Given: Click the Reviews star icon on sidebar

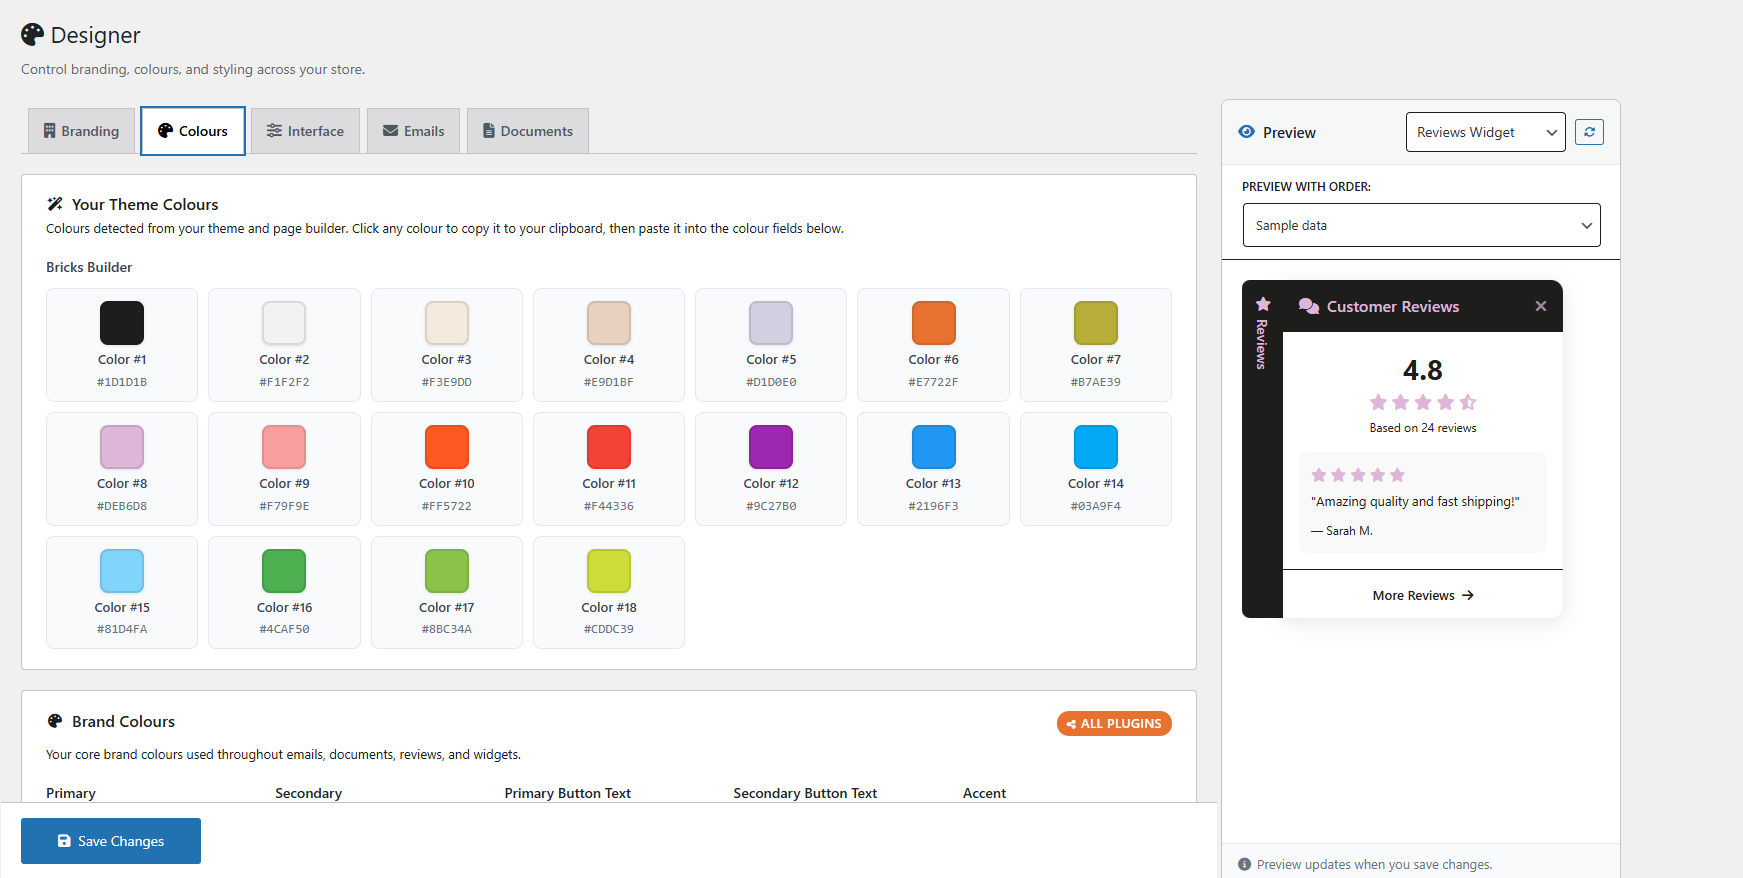Looking at the screenshot, I should pyautogui.click(x=1263, y=304).
